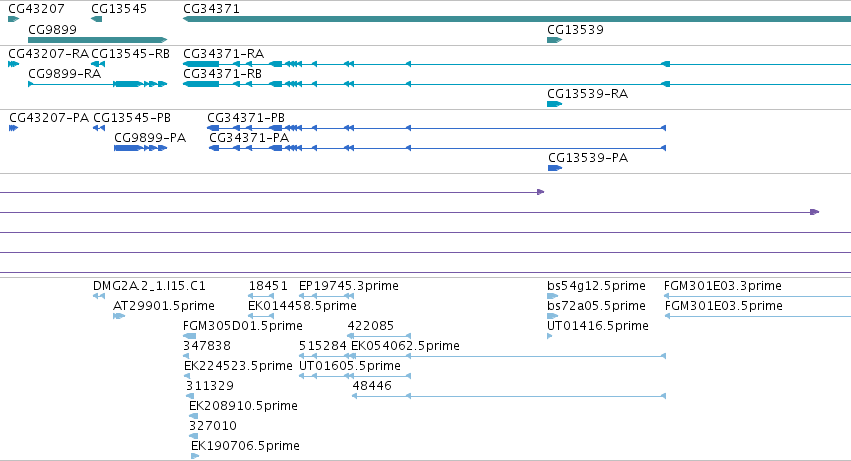
Task: Select EST label EK054062.5prime
Action: [405, 345]
